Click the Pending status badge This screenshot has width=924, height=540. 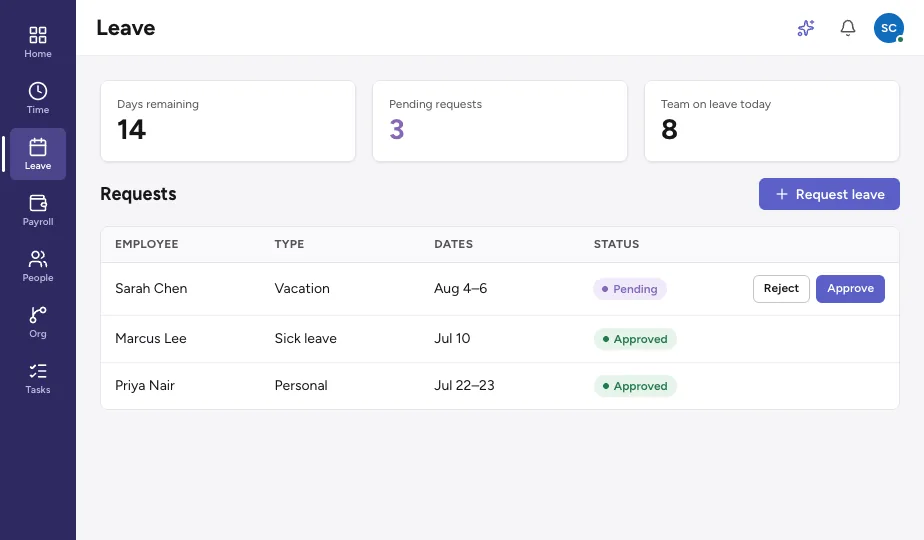point(629,289)
